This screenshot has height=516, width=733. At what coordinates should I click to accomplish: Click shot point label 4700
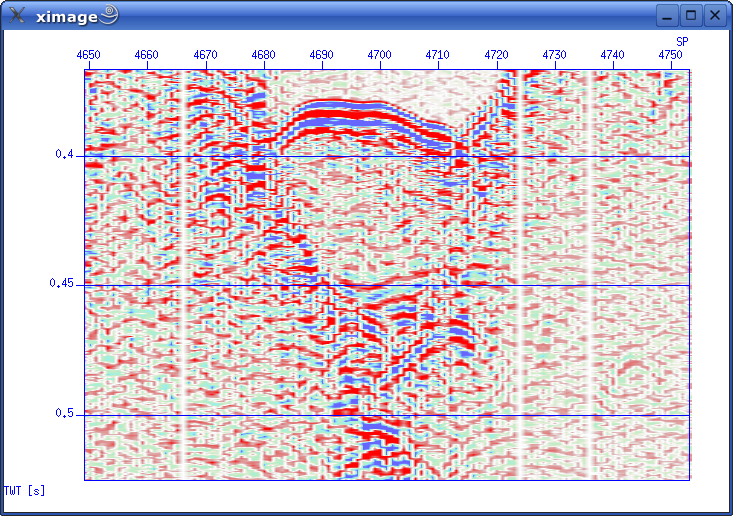pos(379,55)
